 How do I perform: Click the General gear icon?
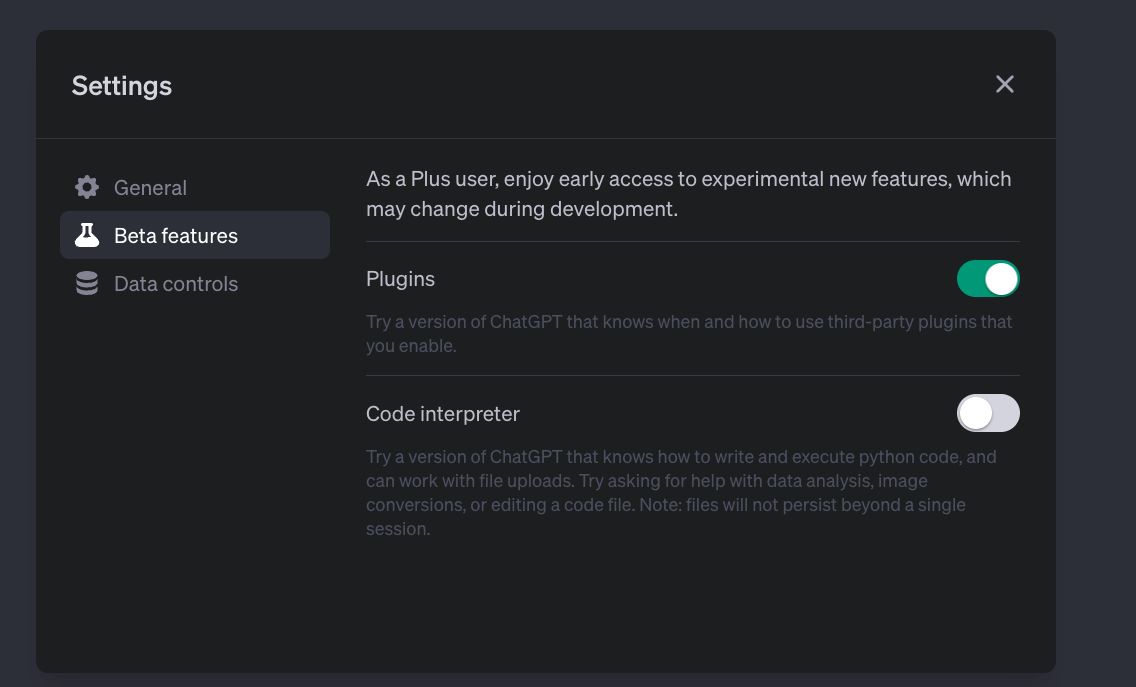(x=87, y=187)
